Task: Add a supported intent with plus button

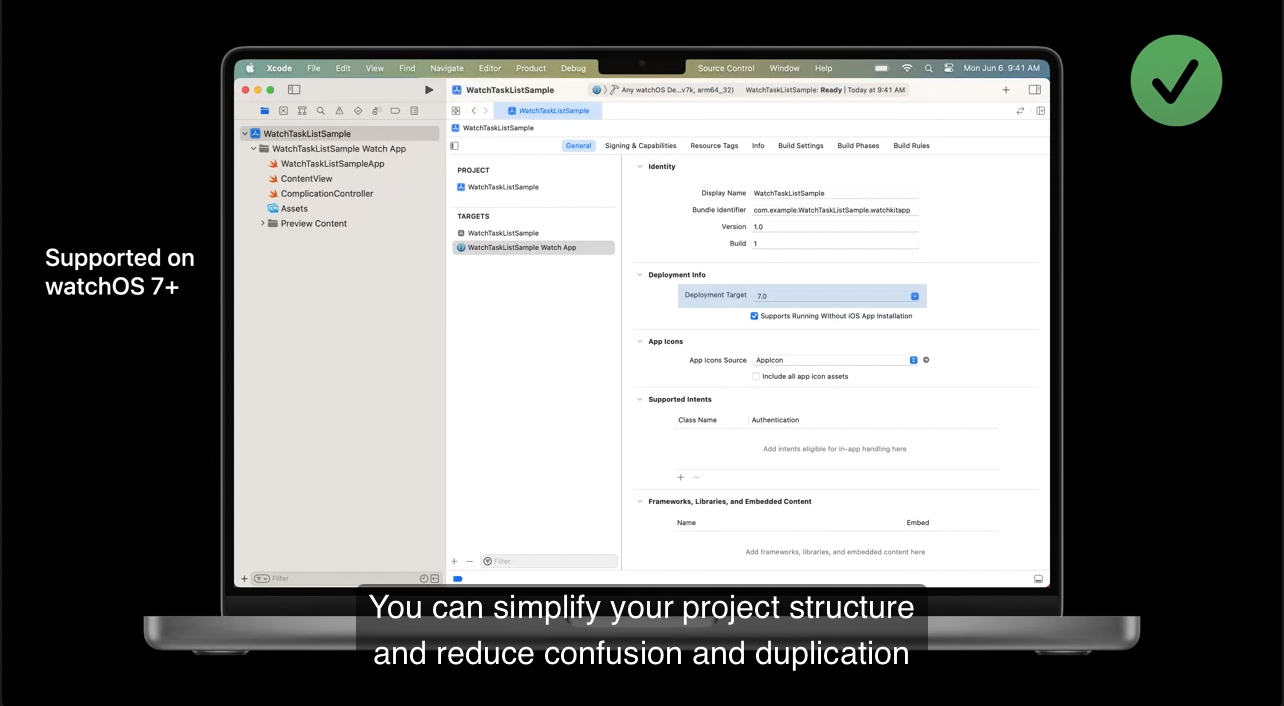Action: (x=681, y=478)
